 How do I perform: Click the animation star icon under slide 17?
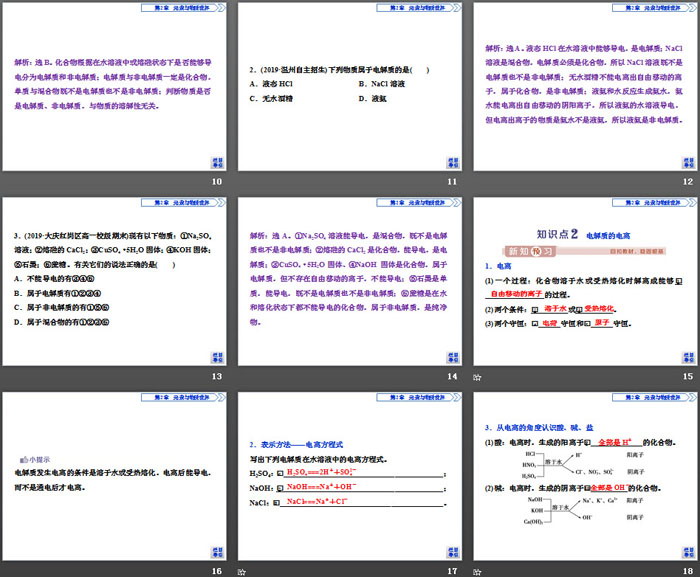[242, 570]
